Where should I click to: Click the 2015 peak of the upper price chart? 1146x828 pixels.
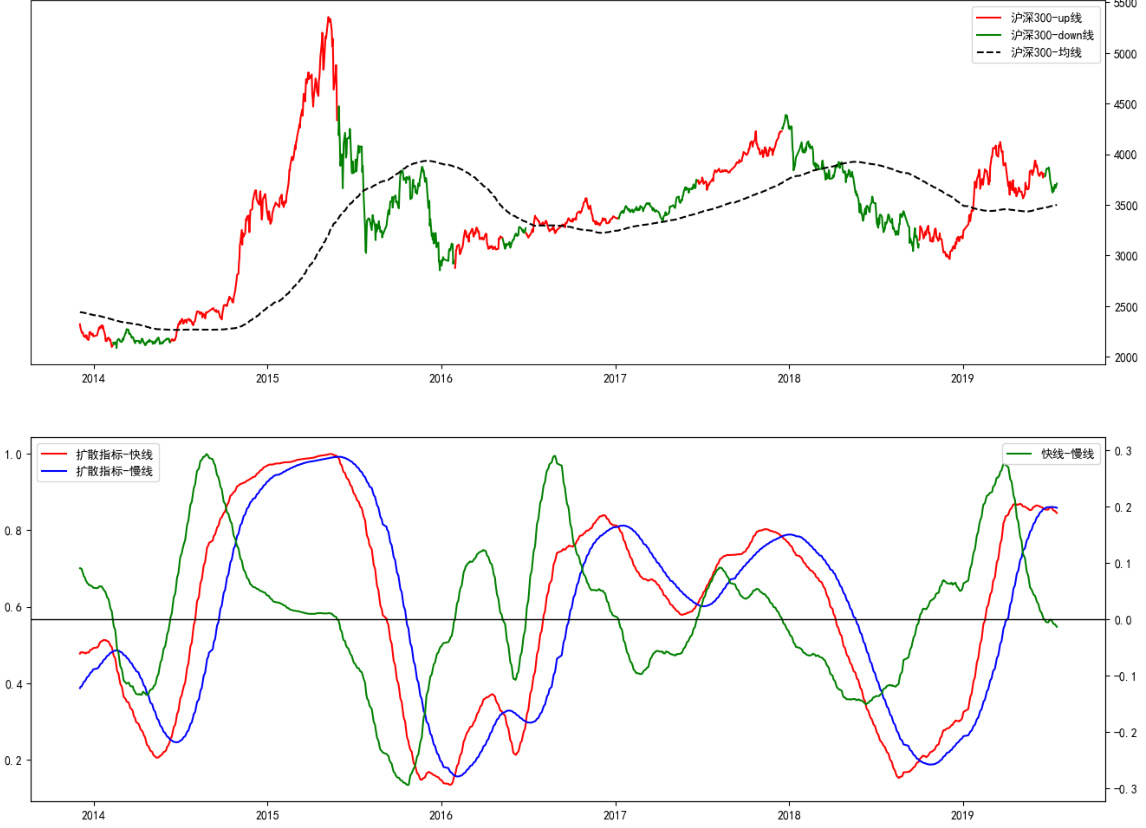click(328, 18)
